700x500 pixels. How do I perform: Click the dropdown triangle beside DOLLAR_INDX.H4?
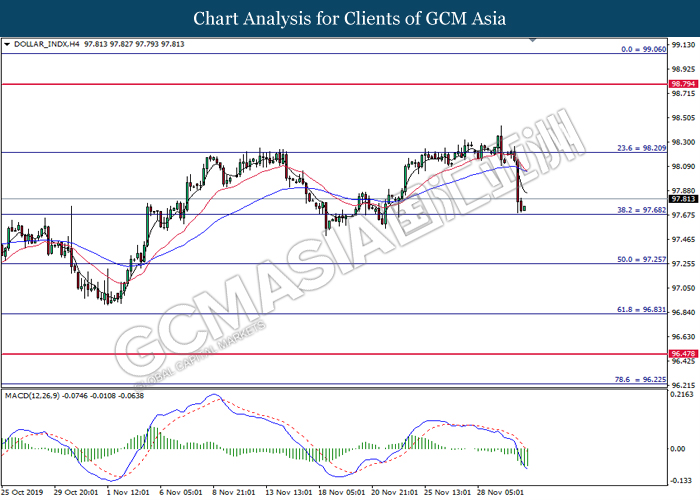coord(7,44)
